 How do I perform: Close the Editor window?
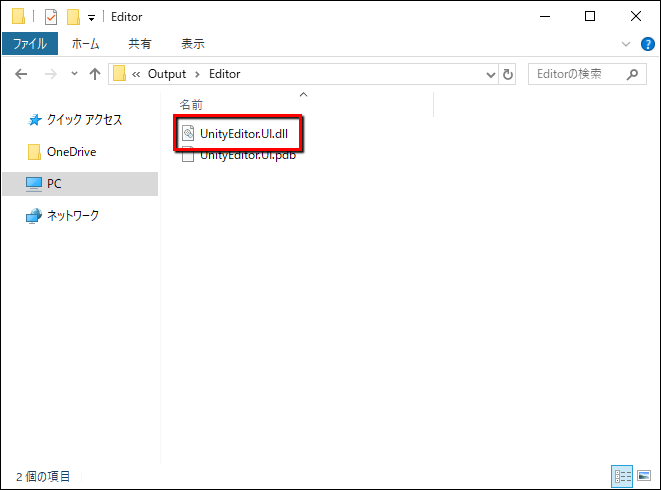635,16
